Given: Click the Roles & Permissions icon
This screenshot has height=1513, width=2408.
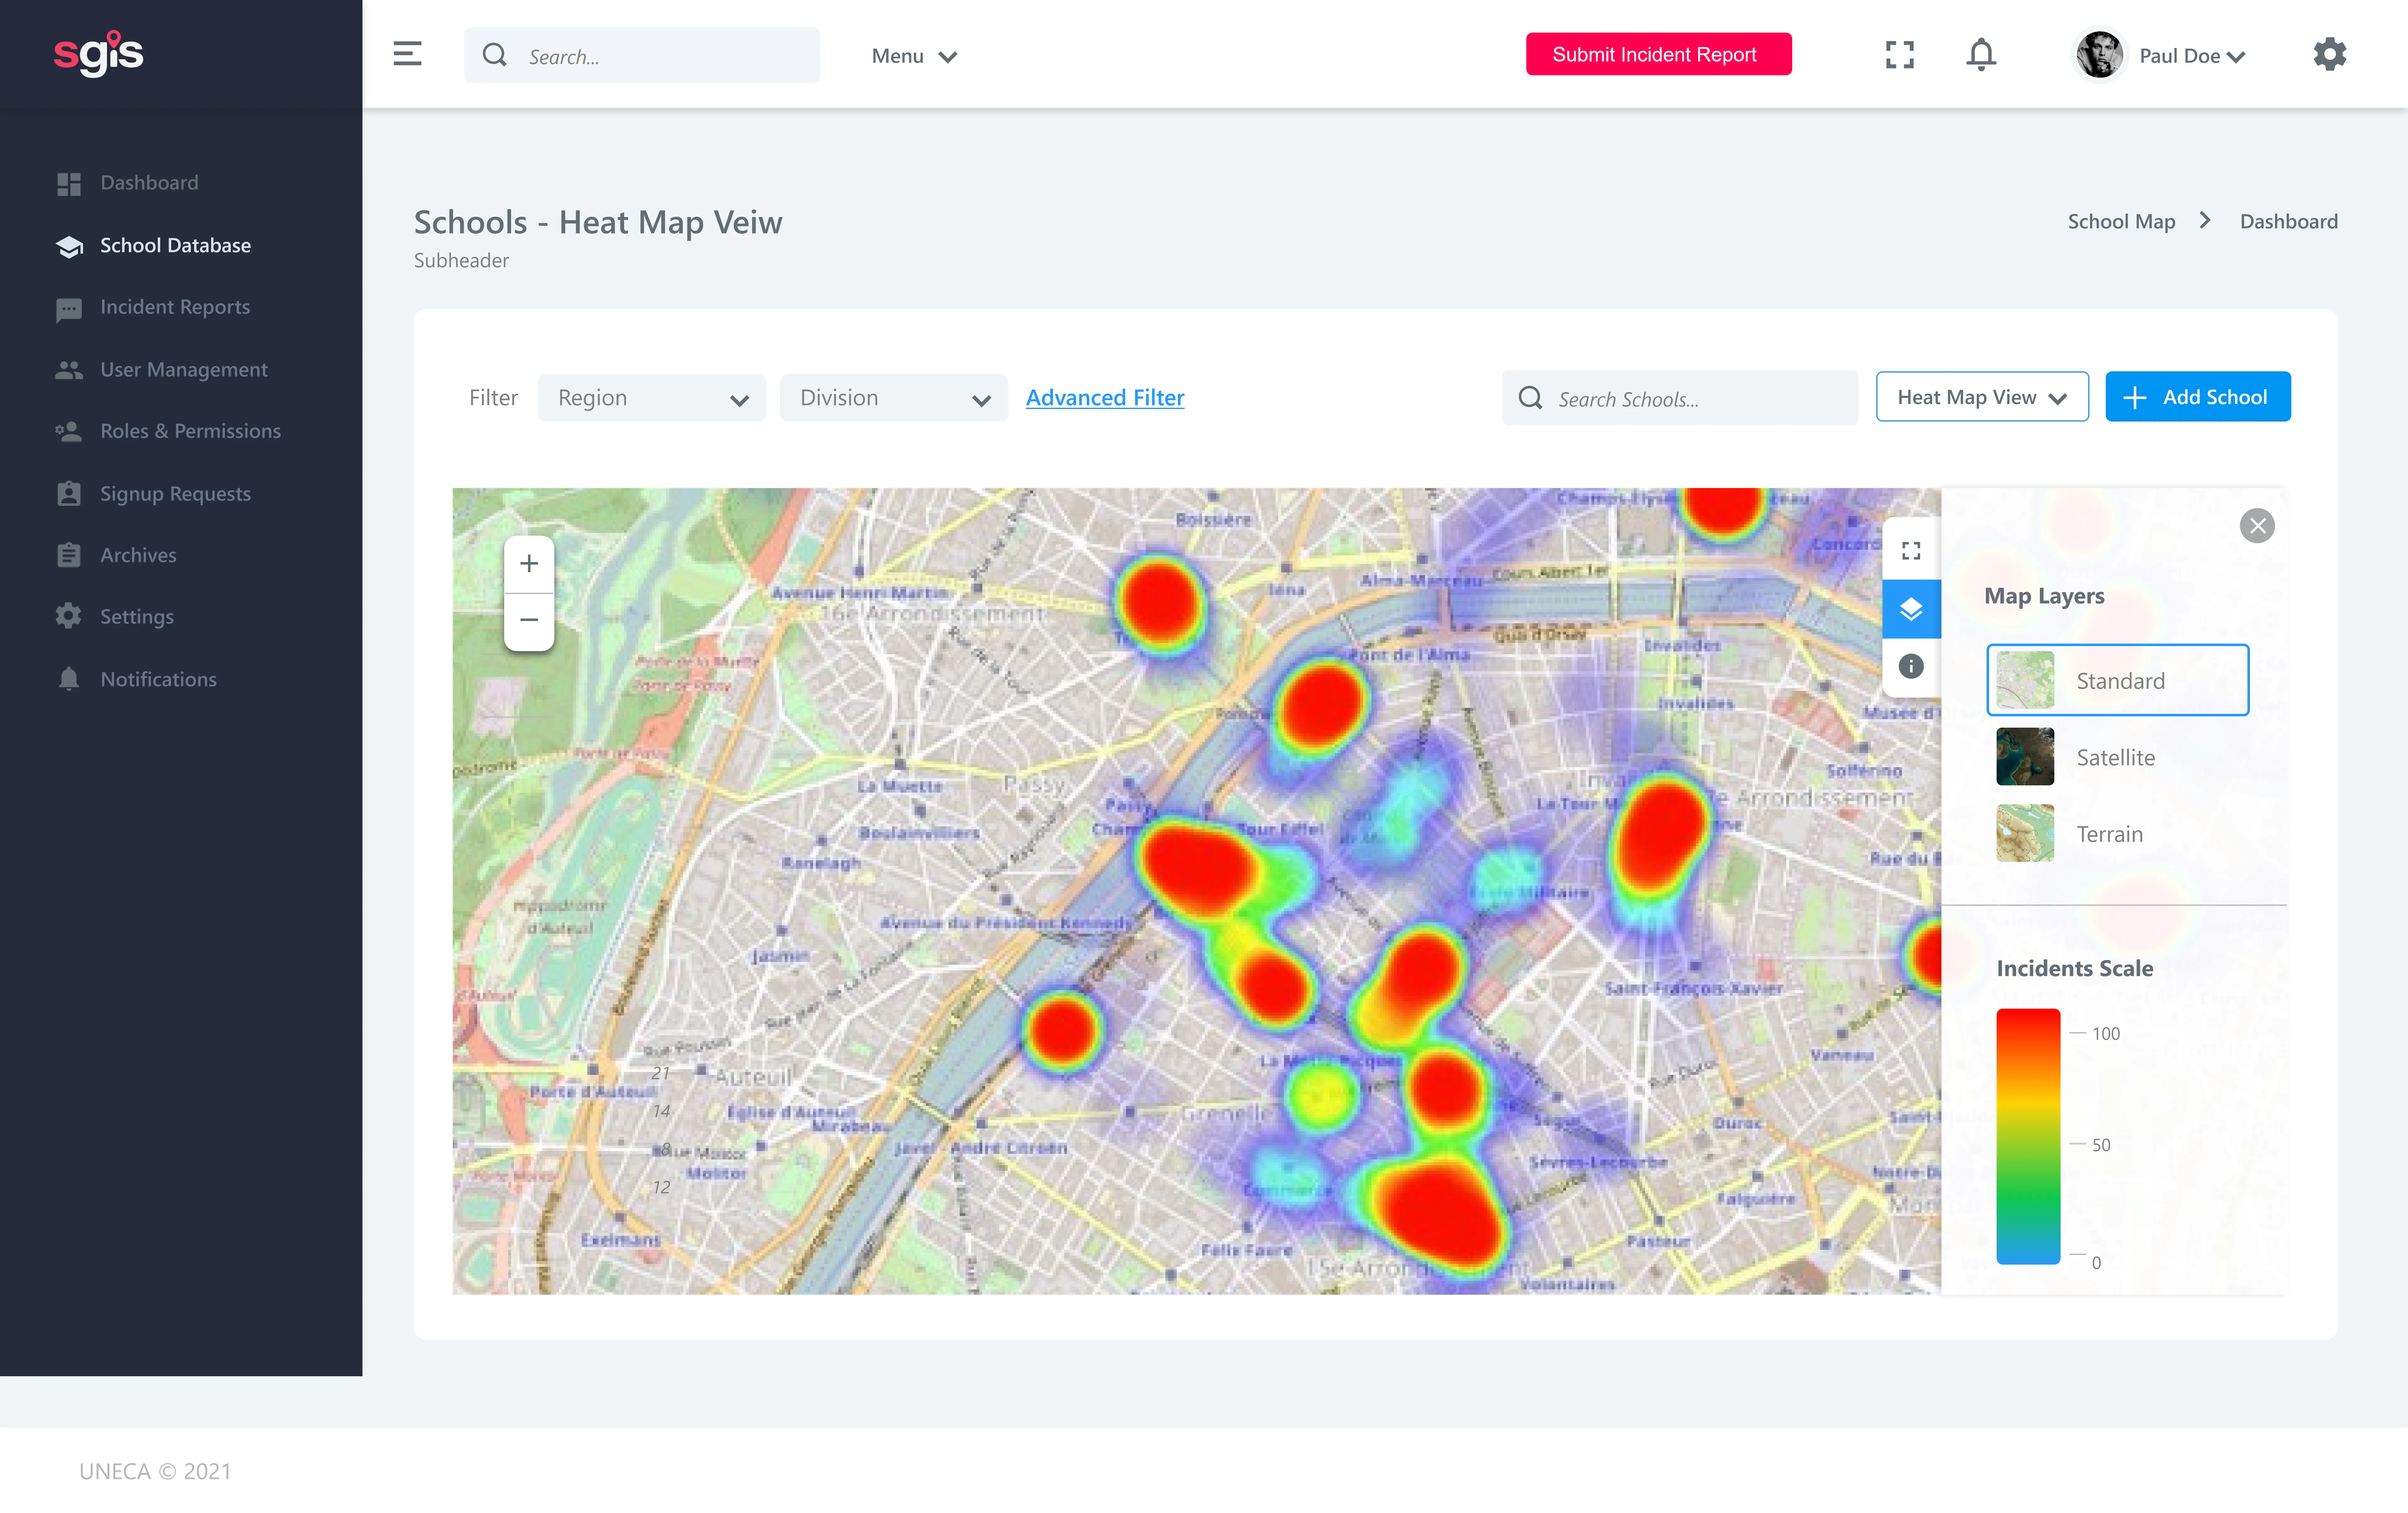Looking at the screenshot, I should [69, 431].
